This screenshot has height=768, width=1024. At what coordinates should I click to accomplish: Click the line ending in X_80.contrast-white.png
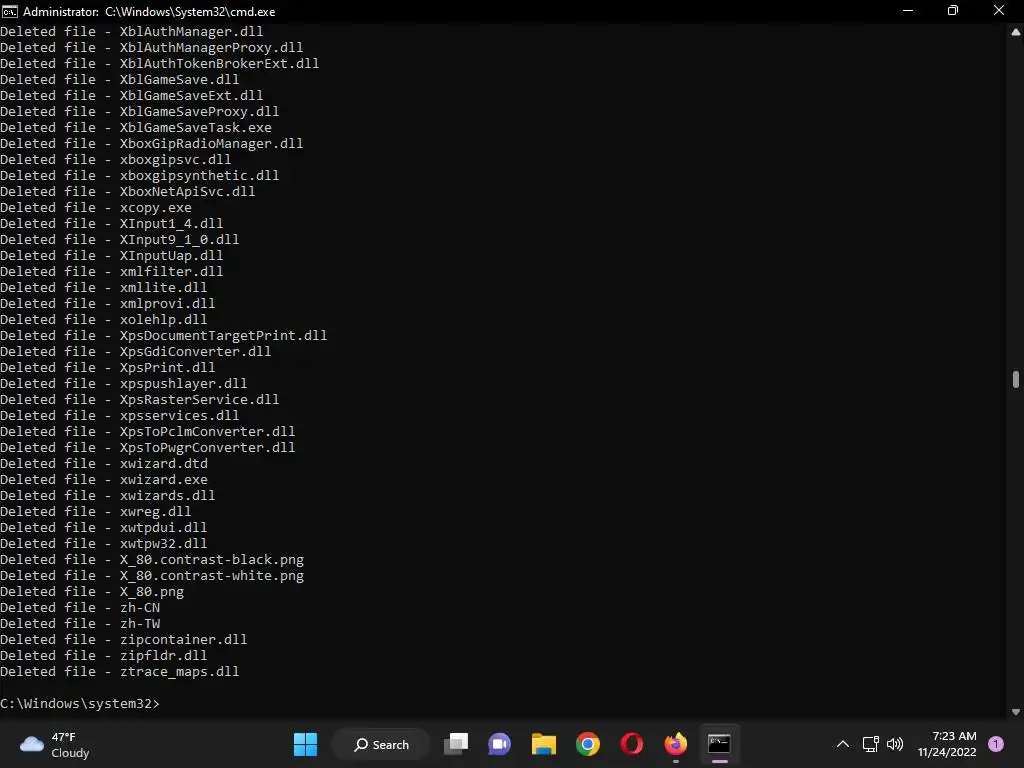tap(152, 575)
